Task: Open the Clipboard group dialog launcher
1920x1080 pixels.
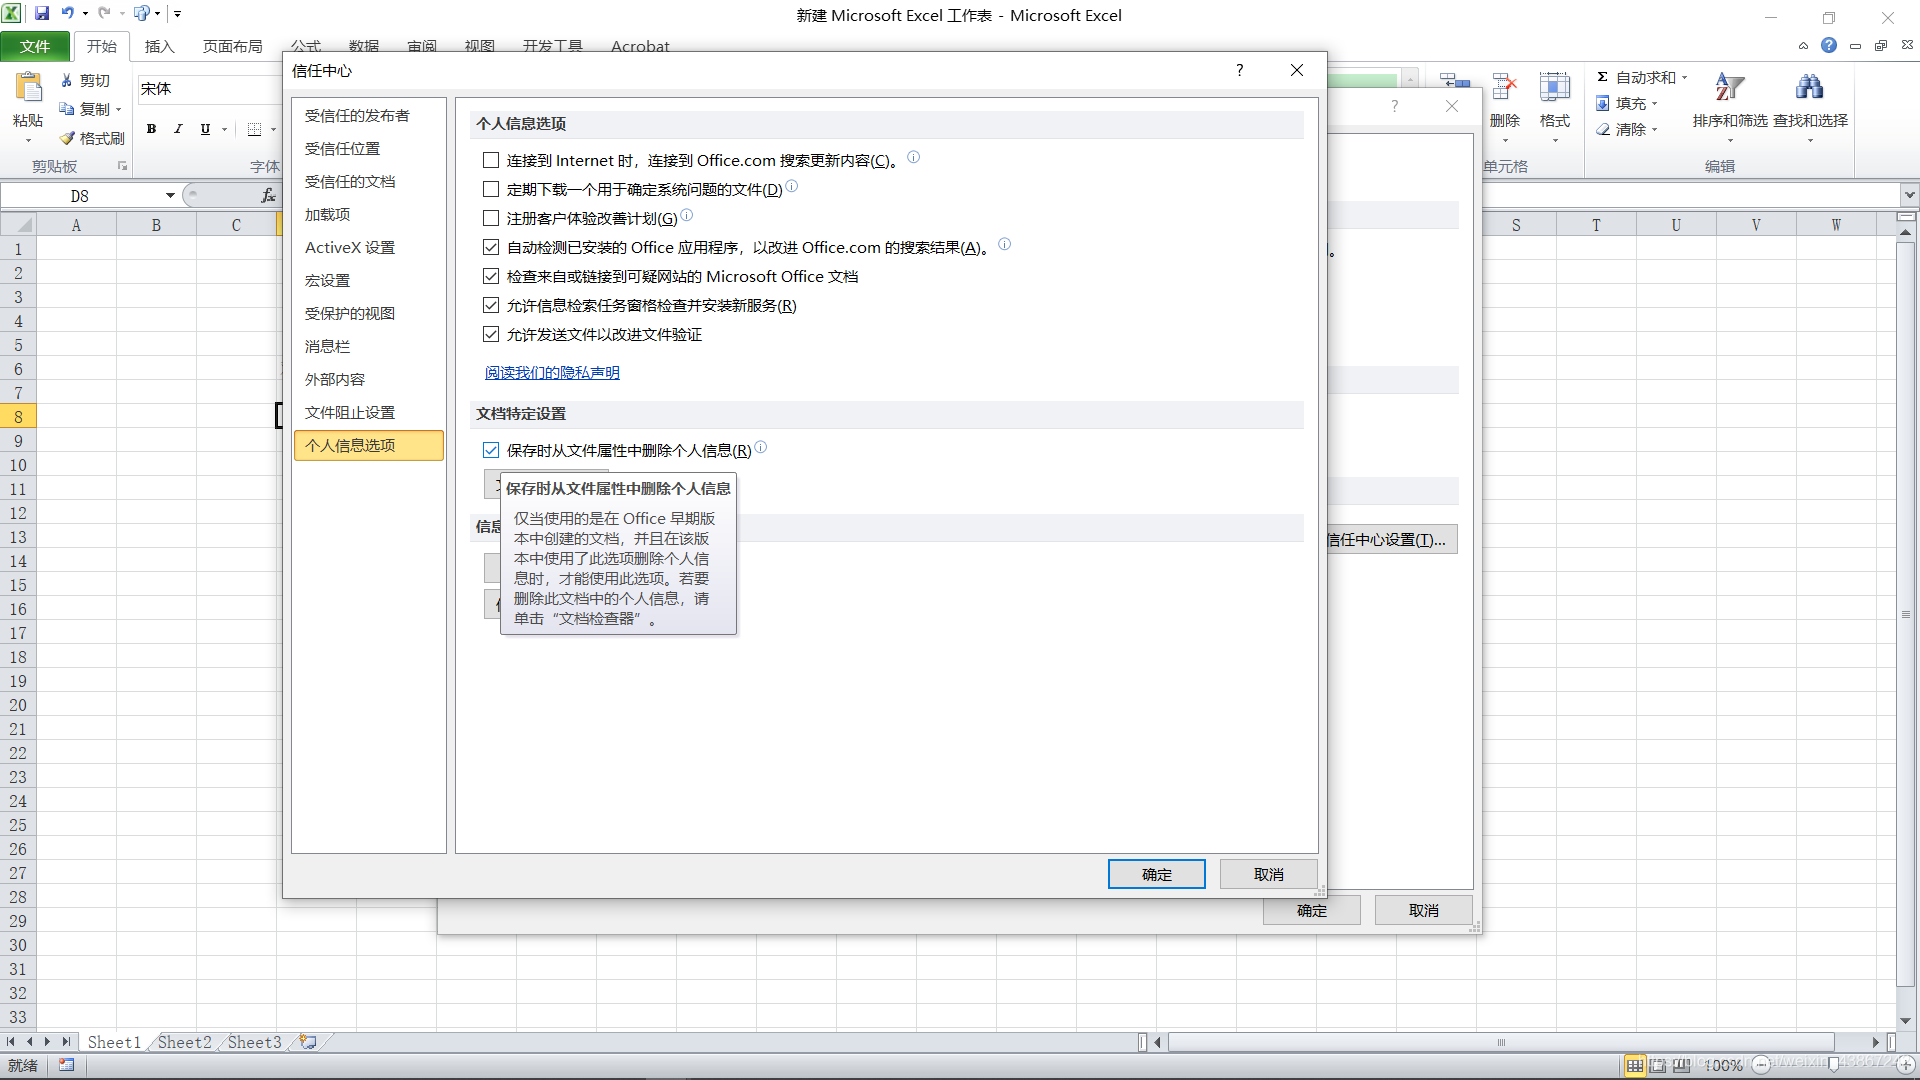Action: click(x=122, y=166)
